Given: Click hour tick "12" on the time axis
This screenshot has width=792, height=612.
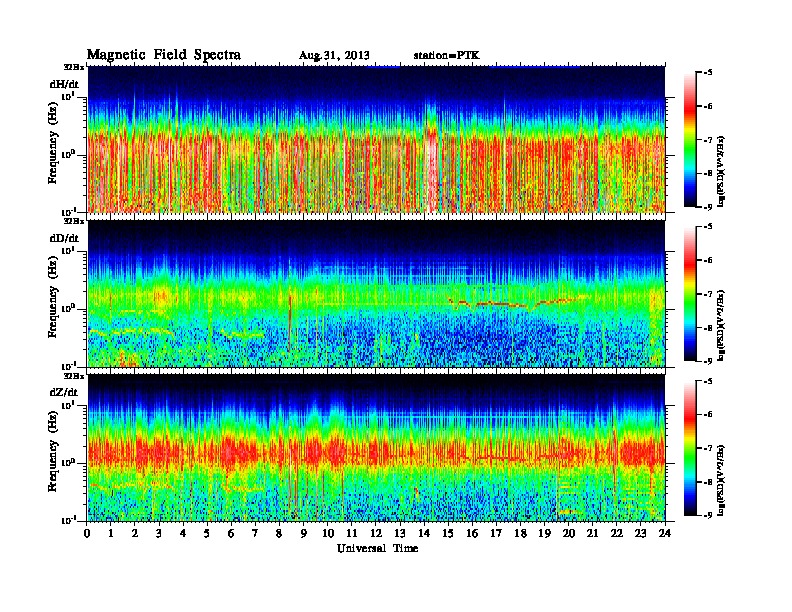Looking at the screenshot, I should pos(376,533).
